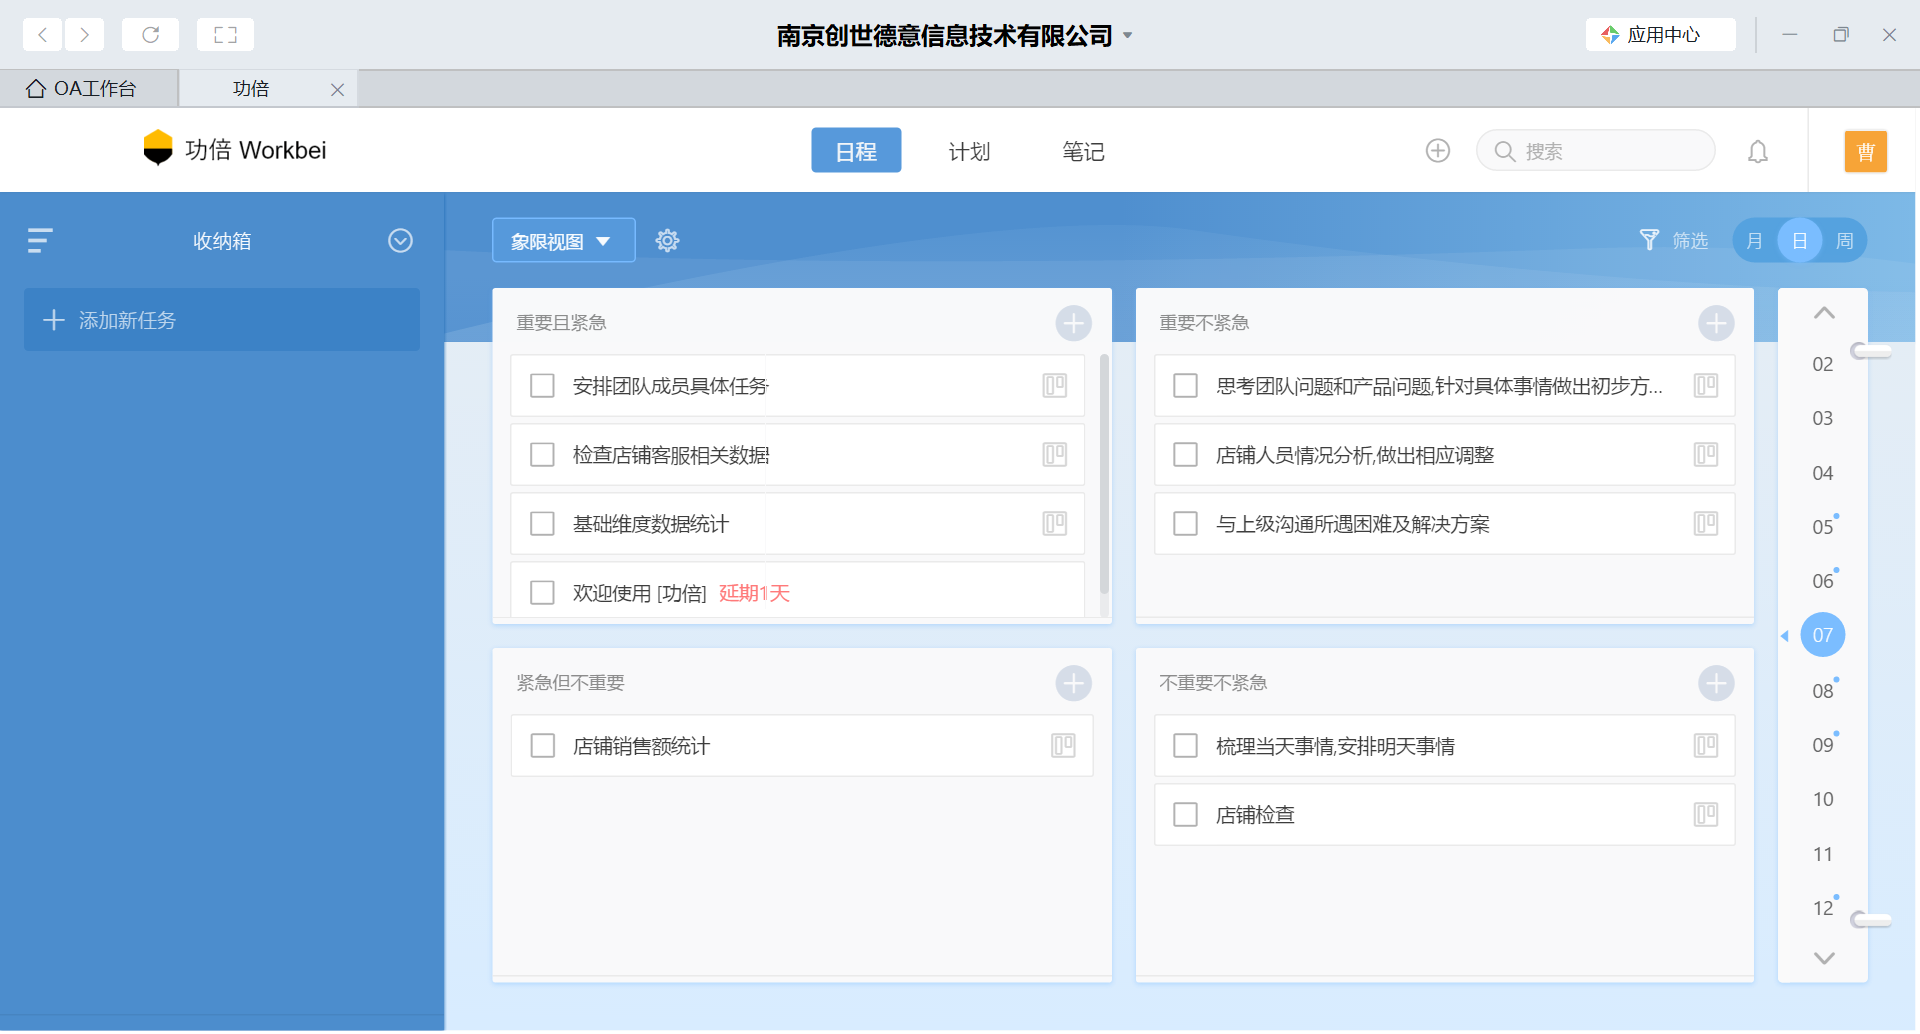The width and height of the screenshot is (1920, 1034).
Task: Open the orange user avatar
Action: [1865, 151]
